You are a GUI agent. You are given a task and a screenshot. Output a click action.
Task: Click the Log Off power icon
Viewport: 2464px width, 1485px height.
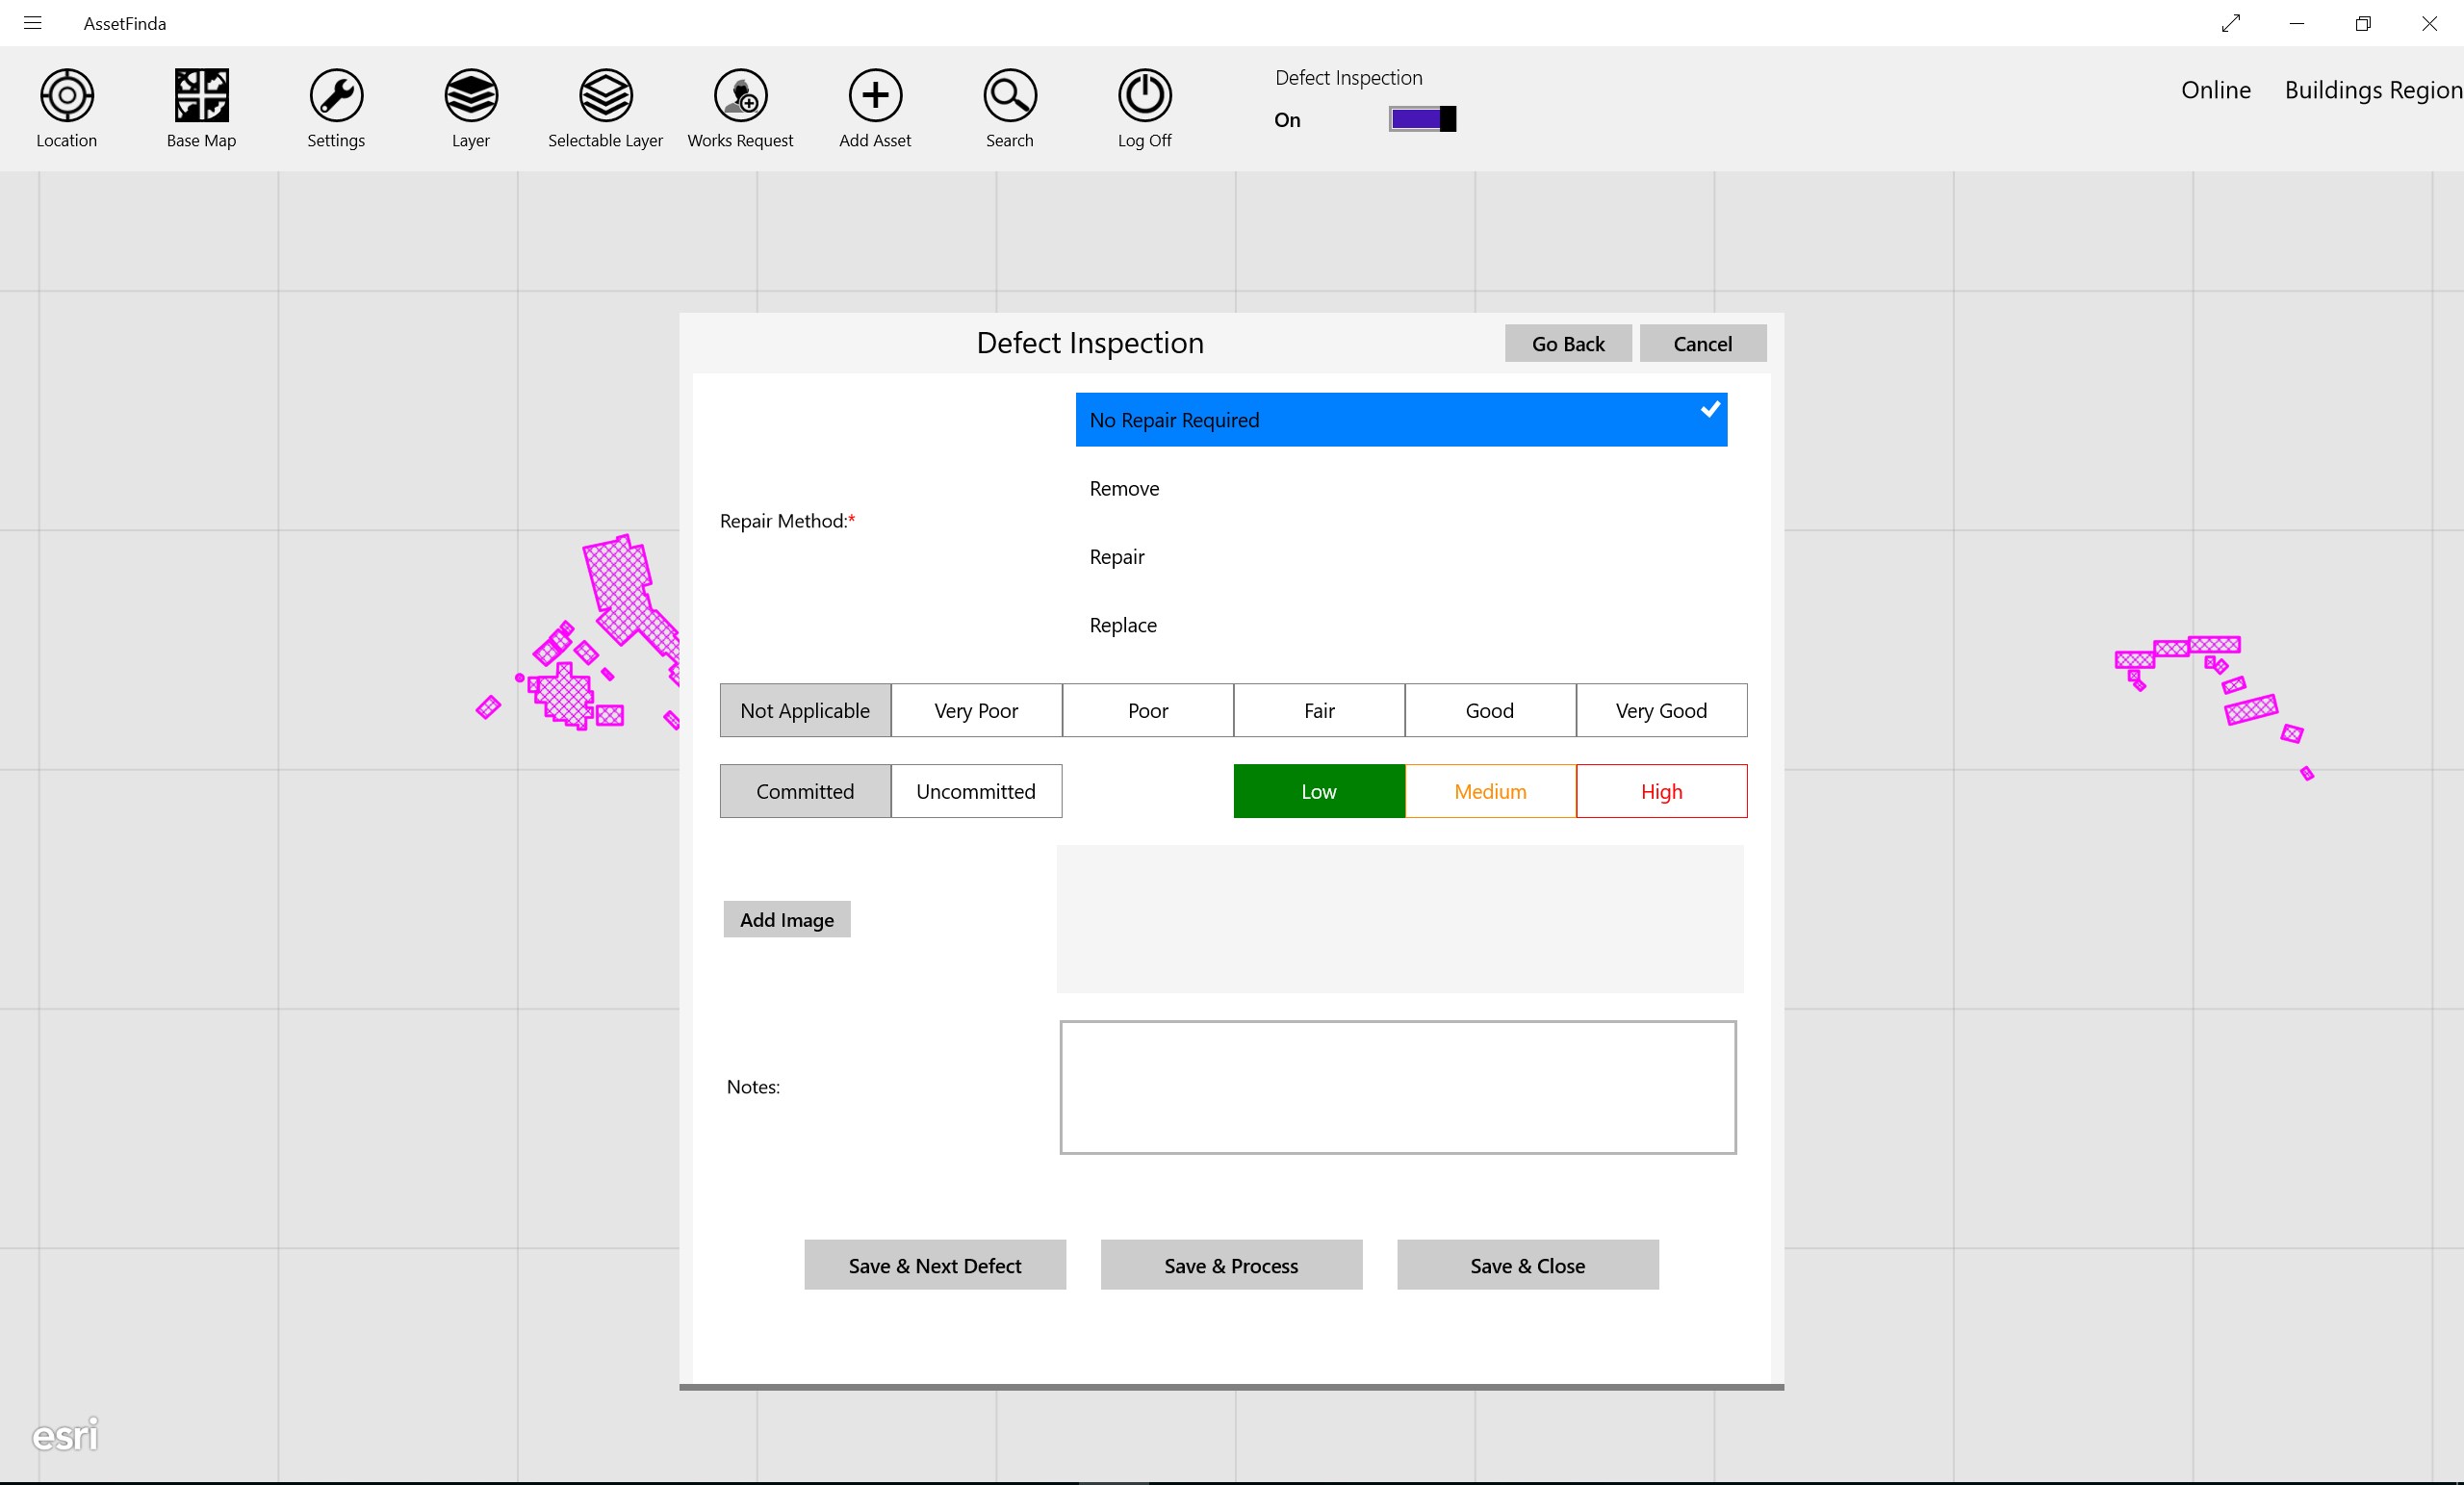(x=1144, y=96)
